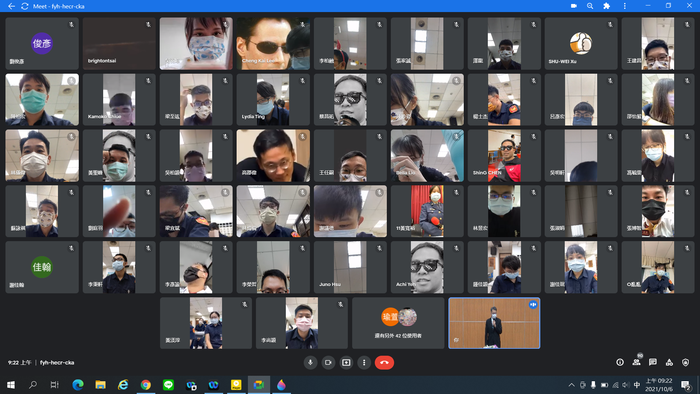Switch to Google Chrome on the taskbar

(x=146, y=385)
